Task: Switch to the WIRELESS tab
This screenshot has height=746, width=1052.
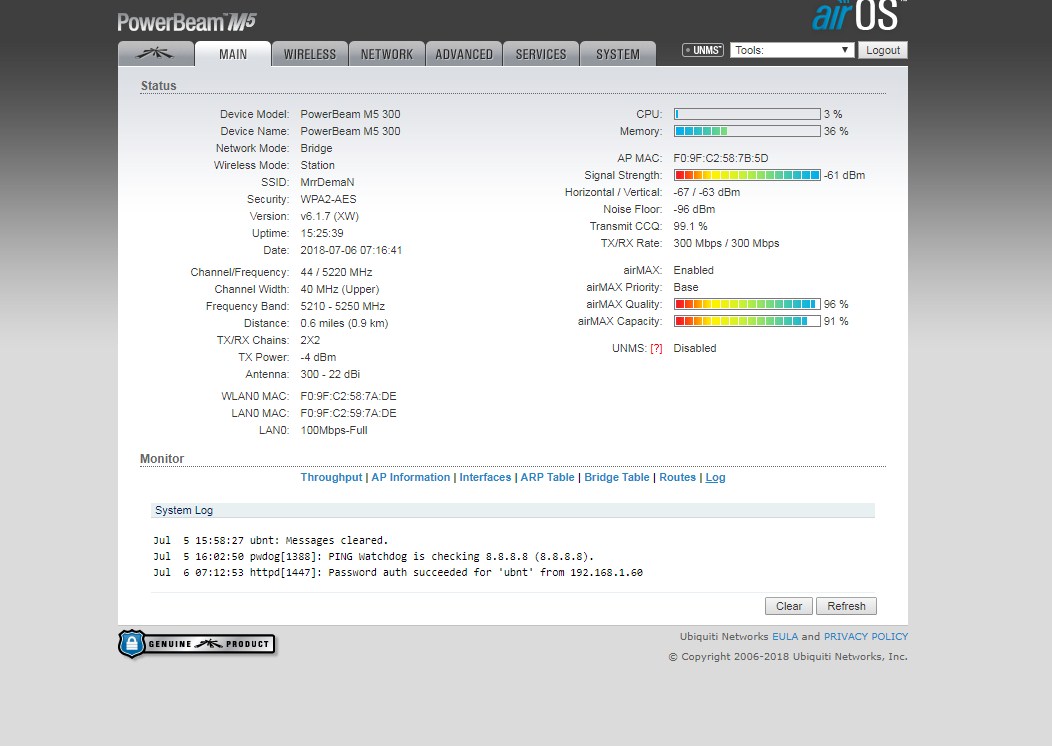Action: (x=309, y=54)
